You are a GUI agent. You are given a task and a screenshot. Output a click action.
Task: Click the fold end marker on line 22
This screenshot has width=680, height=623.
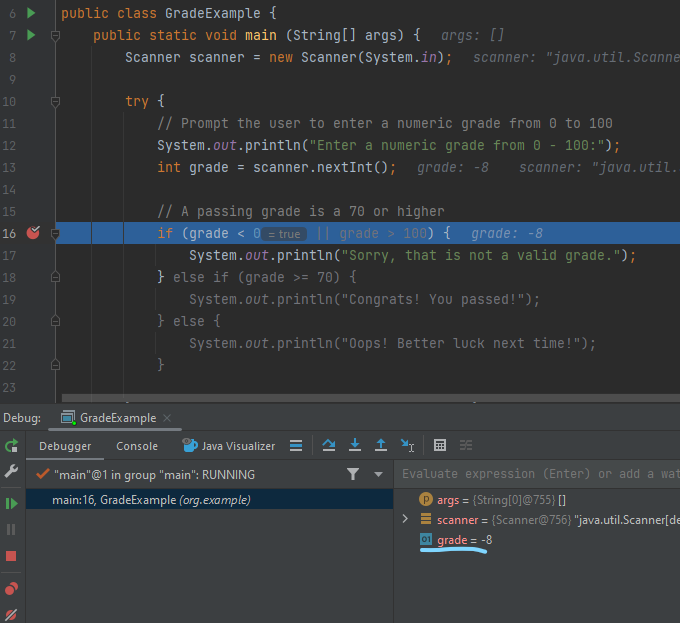pyautogui.click(x=55, y=365)
